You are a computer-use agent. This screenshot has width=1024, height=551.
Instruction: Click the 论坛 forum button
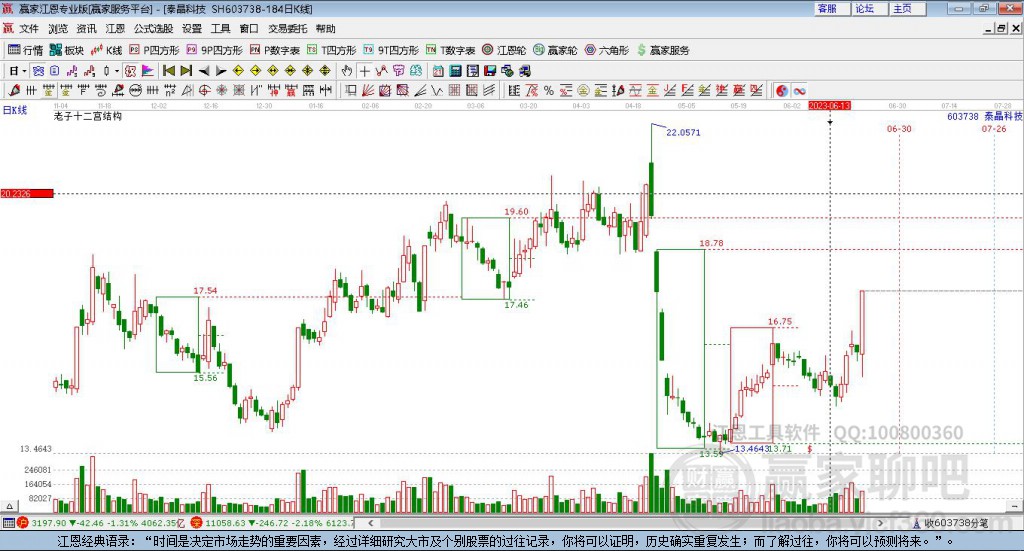tap(869, 8)
